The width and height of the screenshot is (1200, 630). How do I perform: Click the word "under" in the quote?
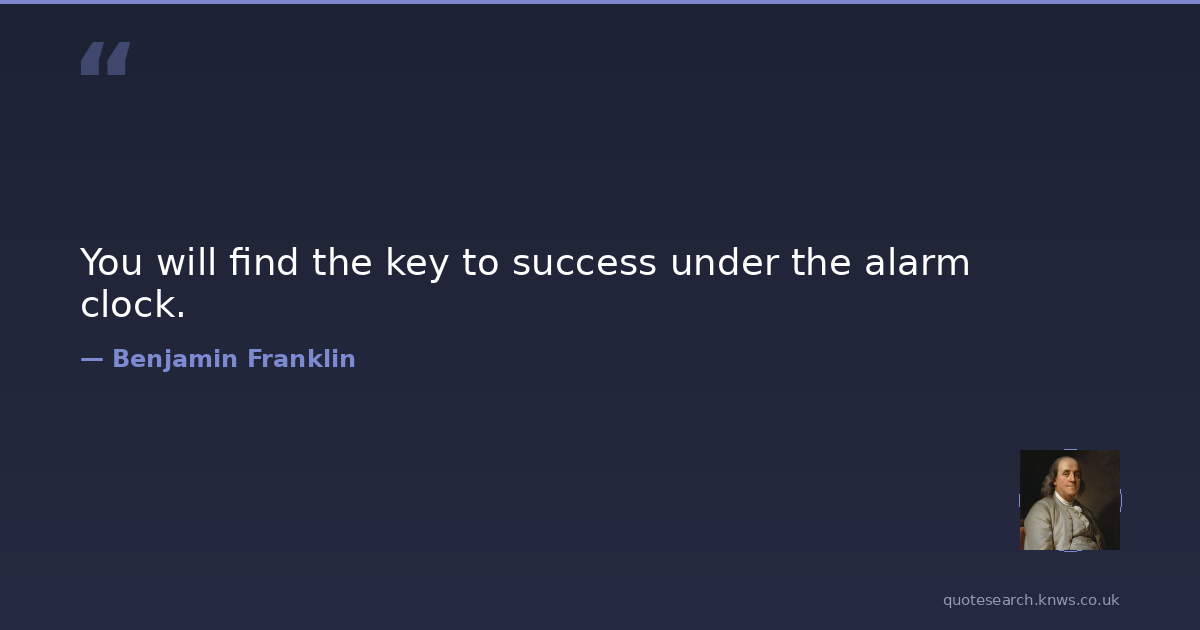(x=724, y=263)
